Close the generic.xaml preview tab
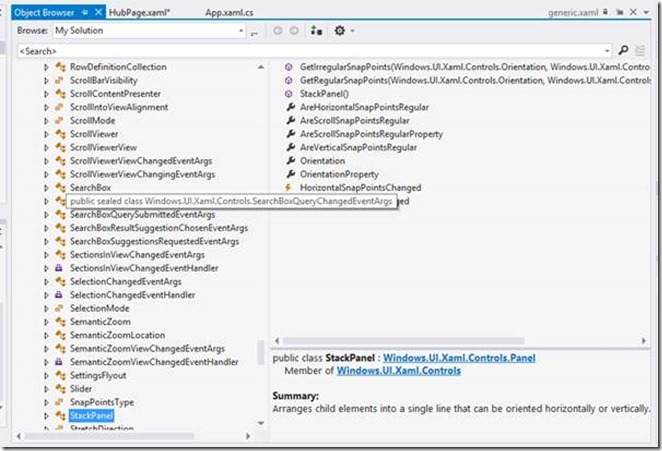The height and width of the screenshot is (451, 662). pos(633,12)
